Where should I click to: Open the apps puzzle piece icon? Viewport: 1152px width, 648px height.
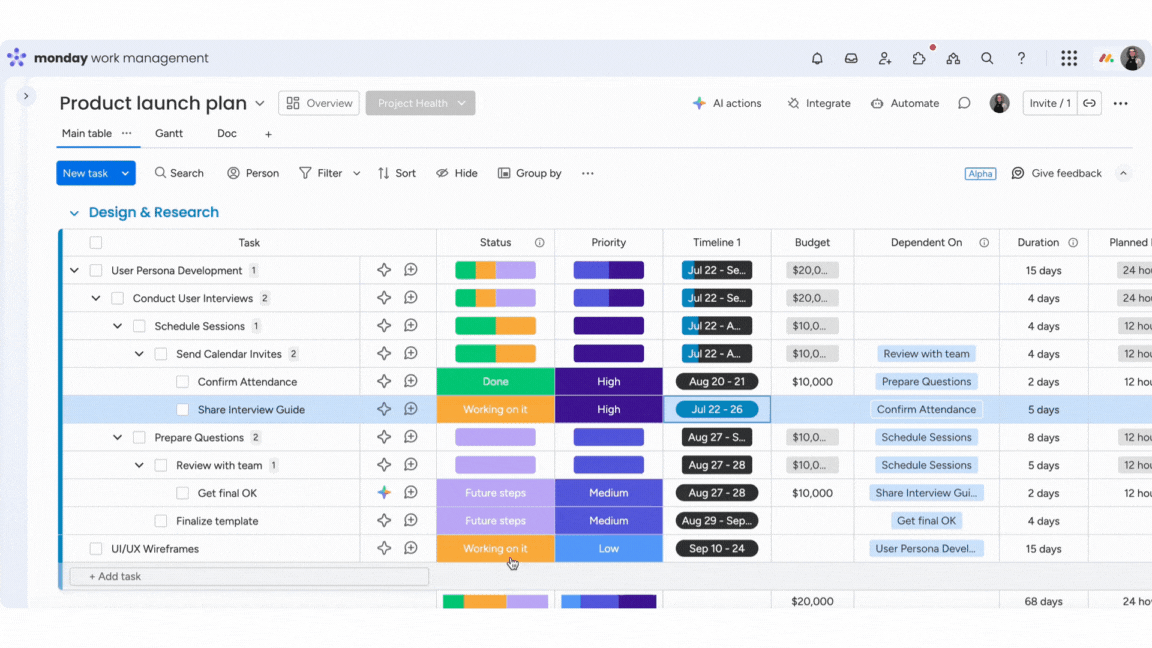coord(919,59)
